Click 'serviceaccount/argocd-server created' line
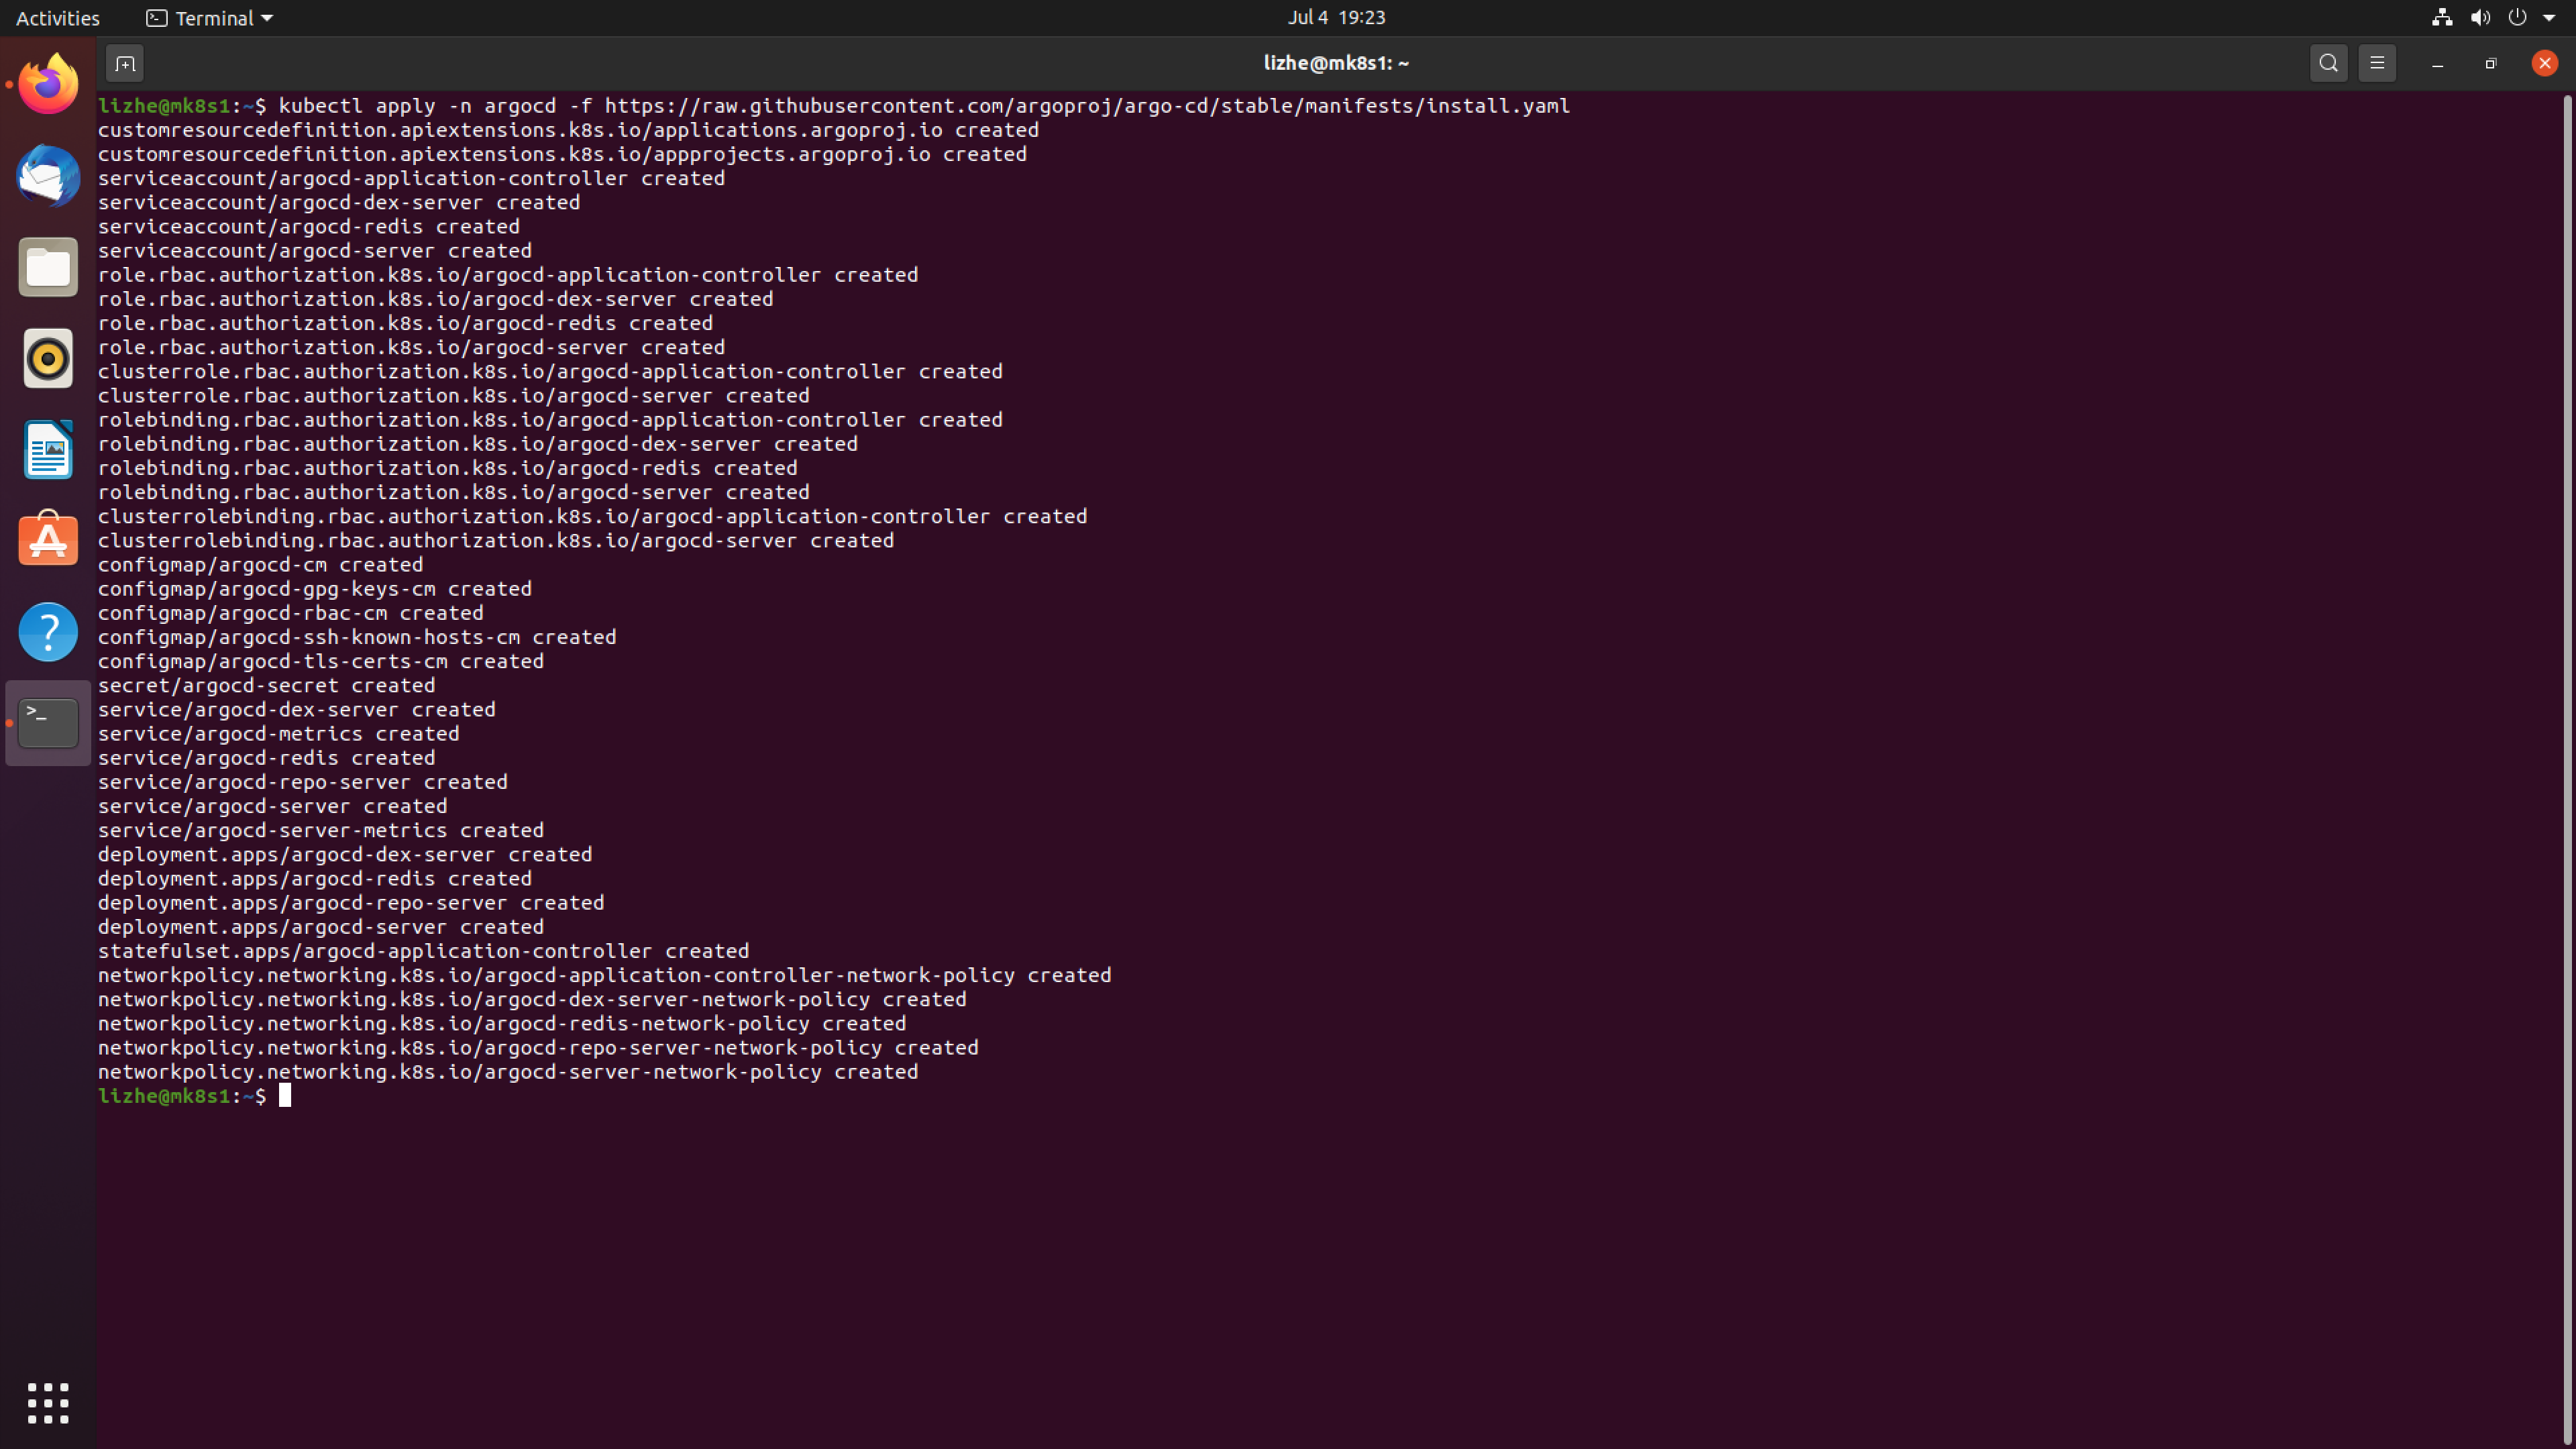The image size is (2576, 1449). [315, 250]
